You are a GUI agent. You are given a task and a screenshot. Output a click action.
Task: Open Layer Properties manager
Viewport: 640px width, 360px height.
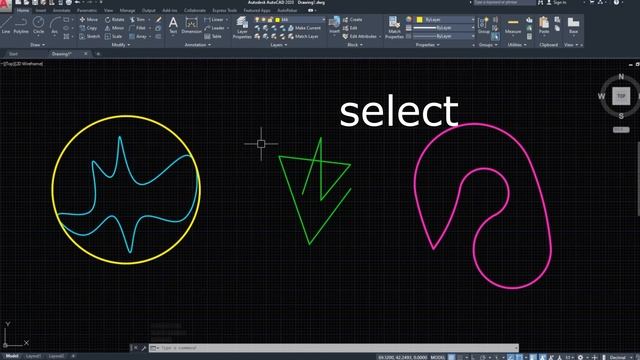point(242,28)
